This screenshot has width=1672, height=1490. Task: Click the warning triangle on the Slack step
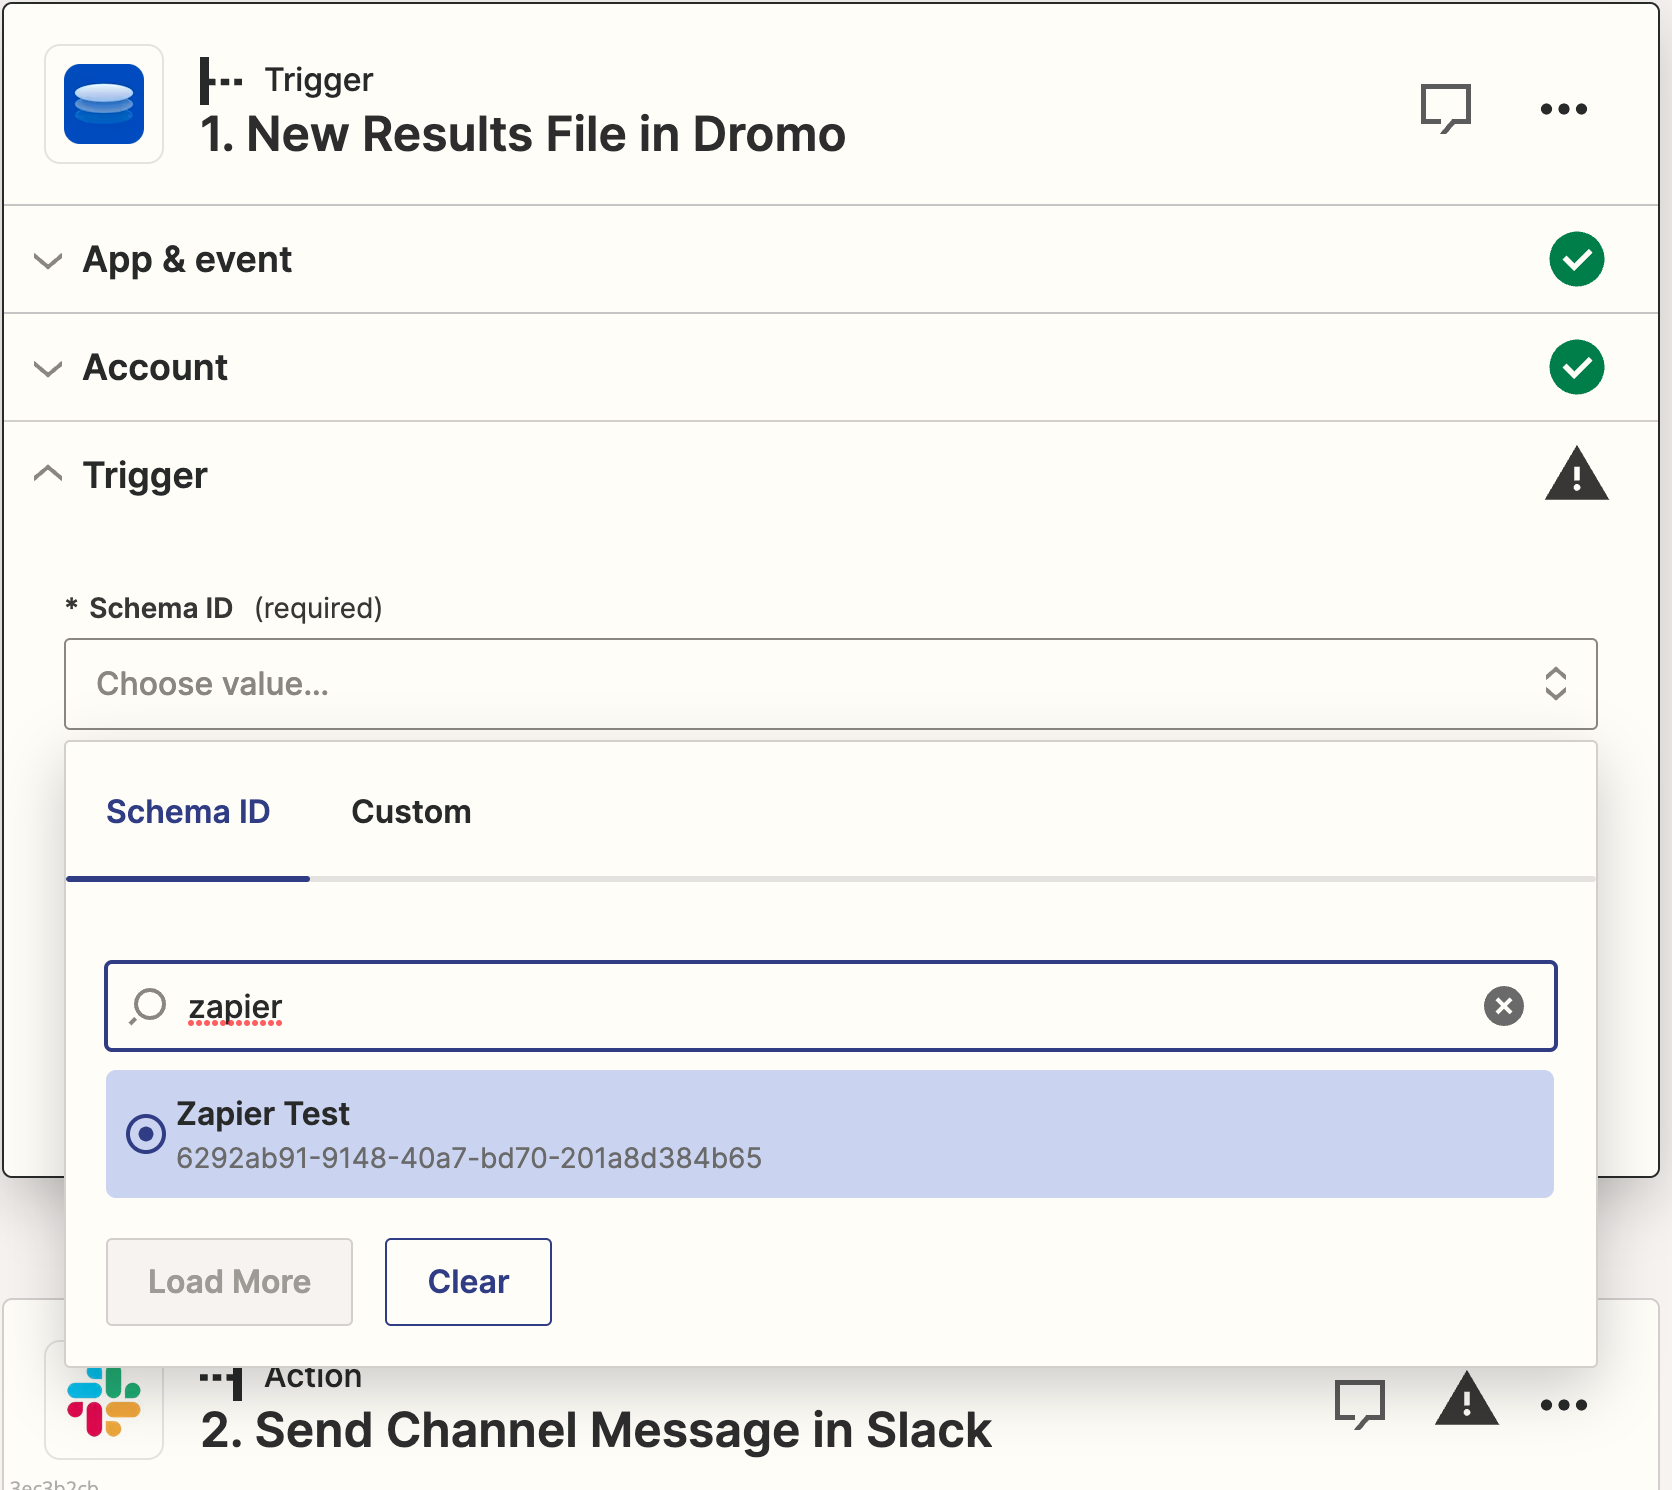click(x=1467, y=1399)
